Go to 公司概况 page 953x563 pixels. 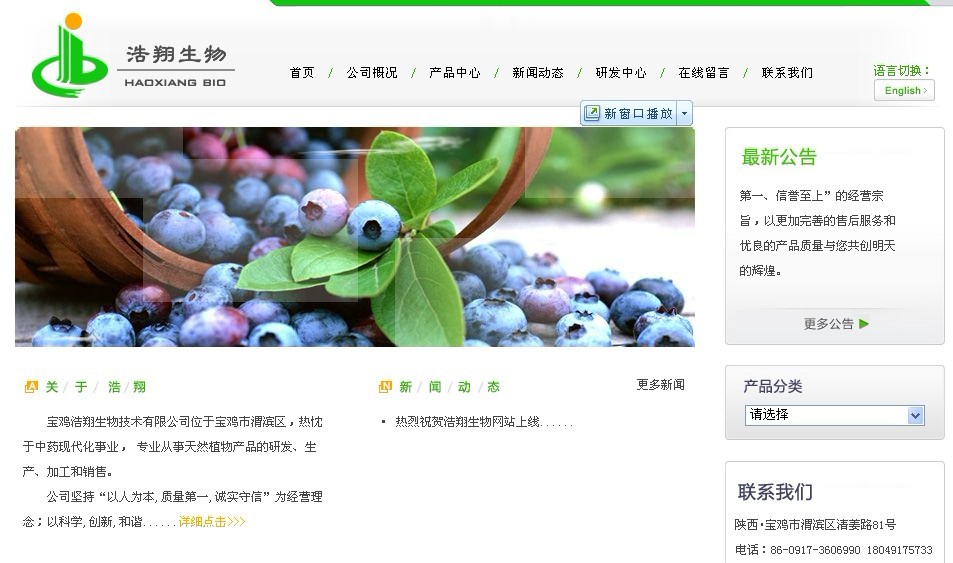pyautogui.click(x=372, y=73)
